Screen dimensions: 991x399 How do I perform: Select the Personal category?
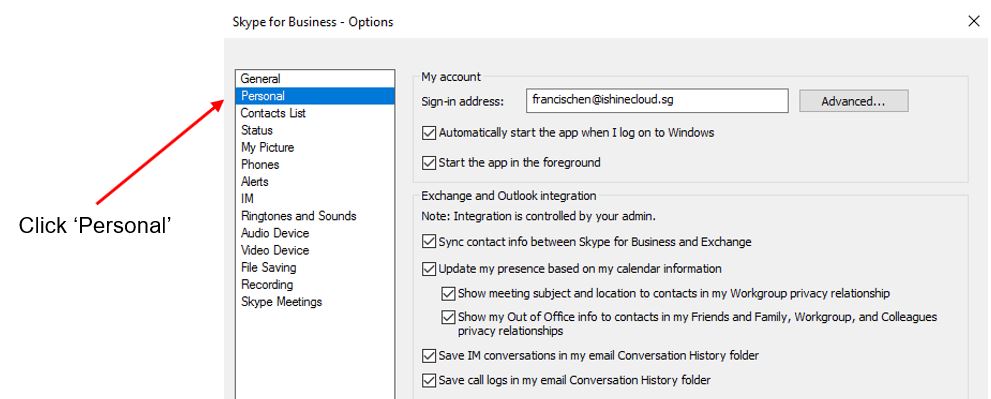pos(315,96)
